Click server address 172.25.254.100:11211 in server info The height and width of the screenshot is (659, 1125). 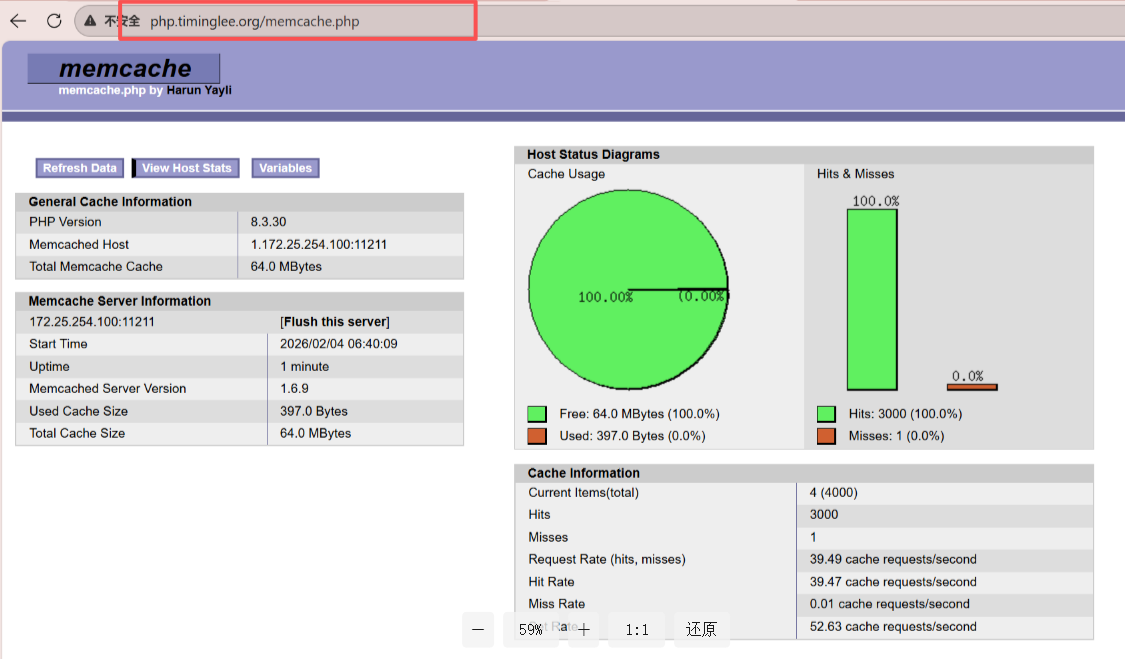coord(92,322)
